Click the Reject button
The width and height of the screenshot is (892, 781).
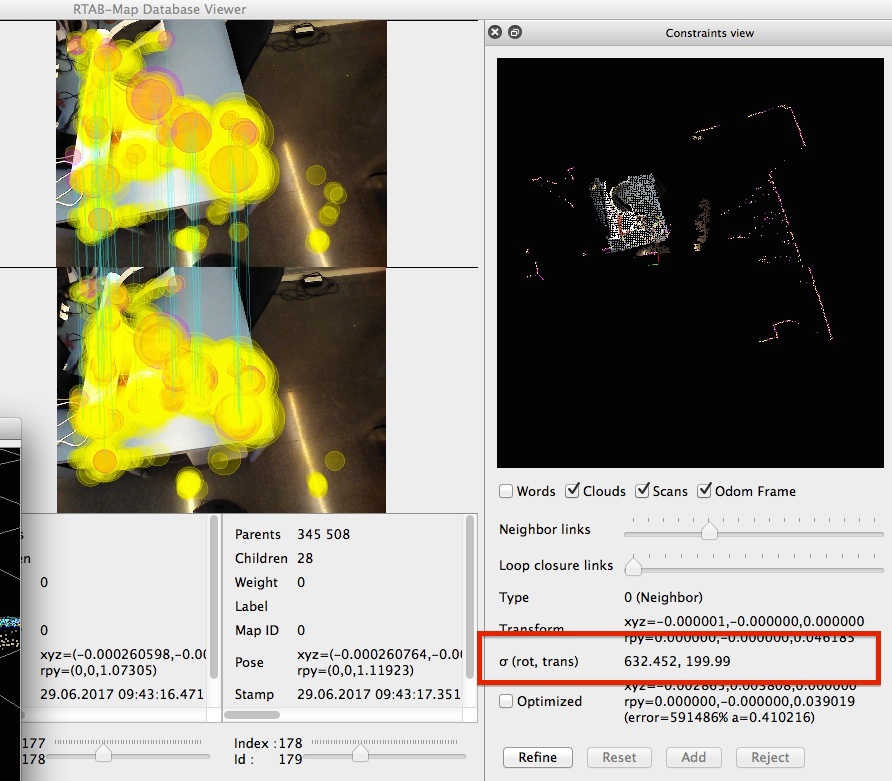point(770,757)
